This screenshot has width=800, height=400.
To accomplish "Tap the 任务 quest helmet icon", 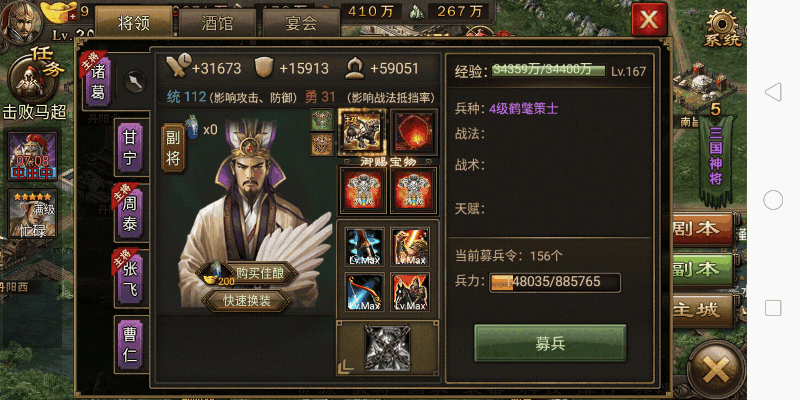I will [33, 77].
